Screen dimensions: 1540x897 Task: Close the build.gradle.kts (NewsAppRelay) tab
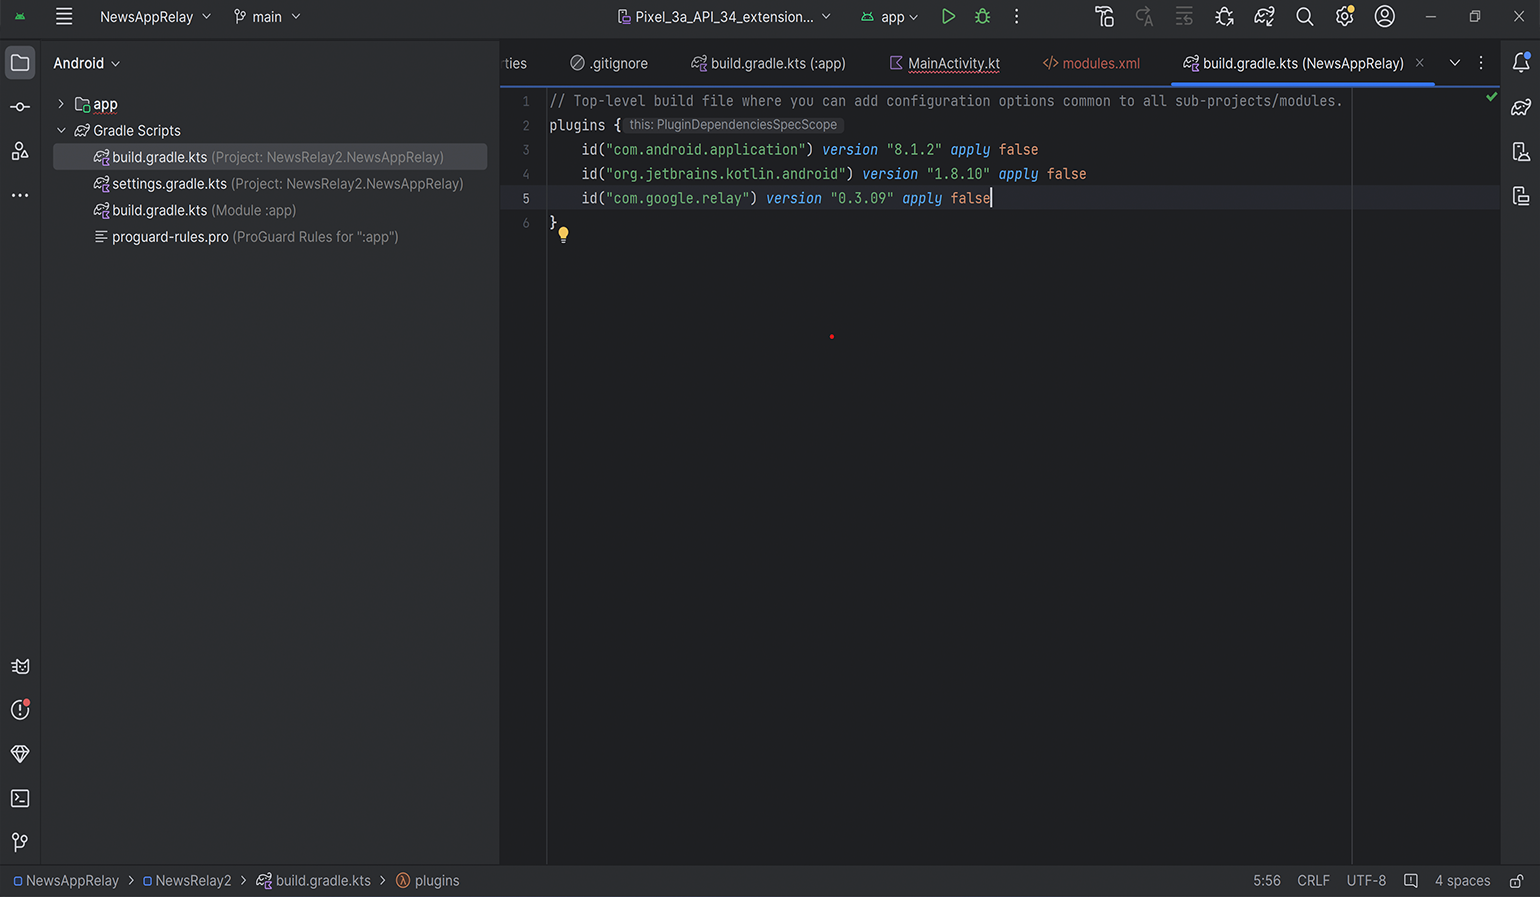(1419, 63)
